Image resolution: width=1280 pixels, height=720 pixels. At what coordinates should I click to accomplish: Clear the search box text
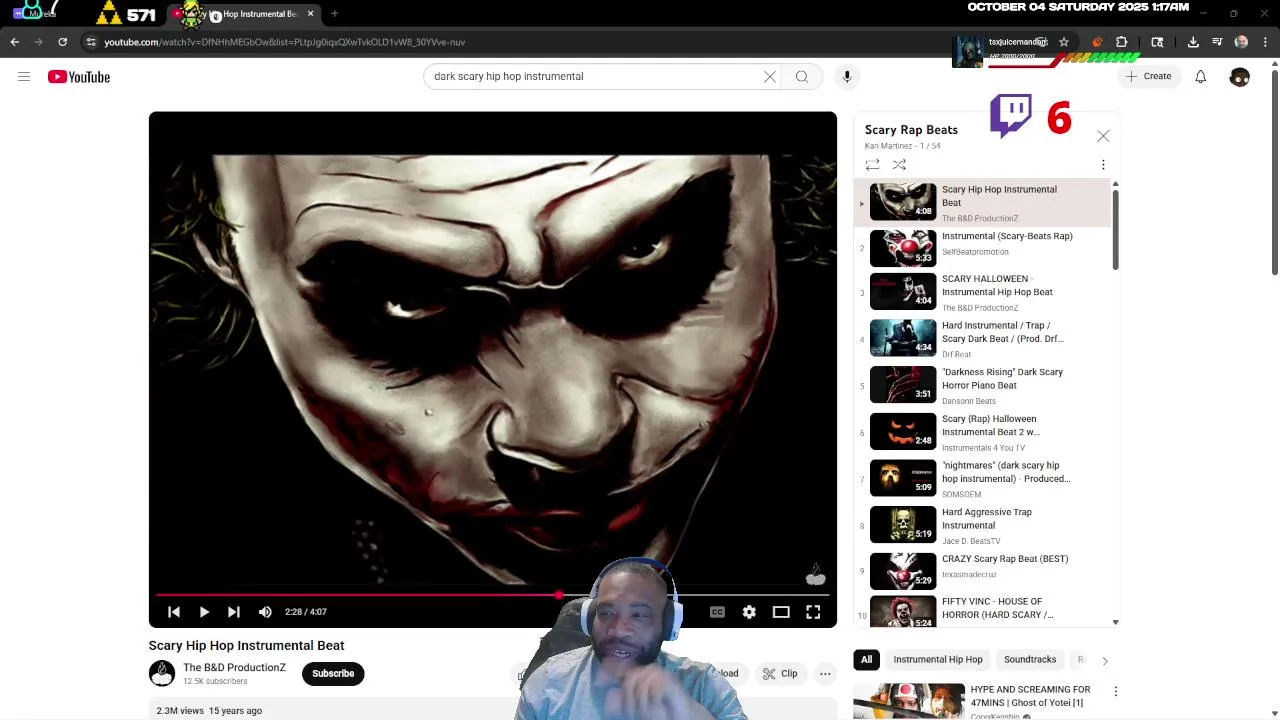(x=770, y=76)
